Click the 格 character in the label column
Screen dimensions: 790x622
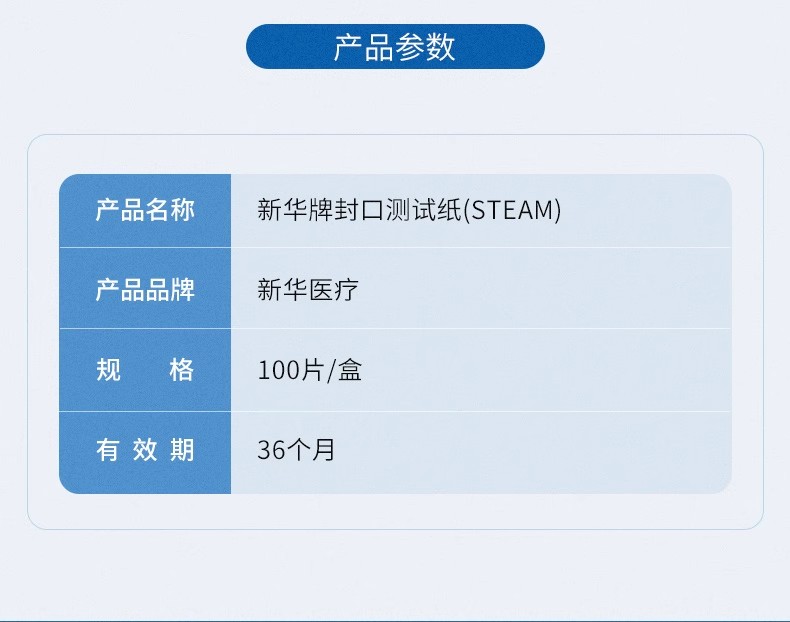(x=182, y=371)
